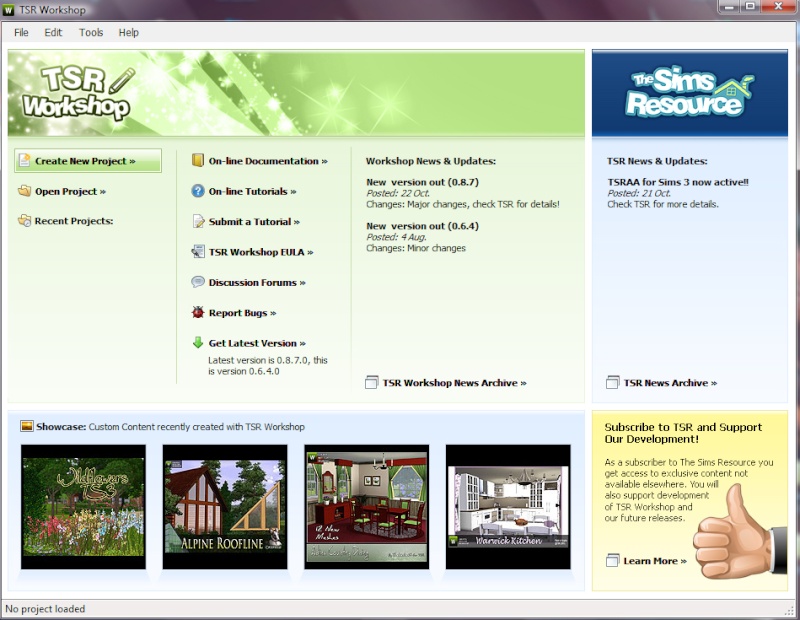
Task: Open the Alpine Roofline showcase thumbnail
Action: (225, 507)
